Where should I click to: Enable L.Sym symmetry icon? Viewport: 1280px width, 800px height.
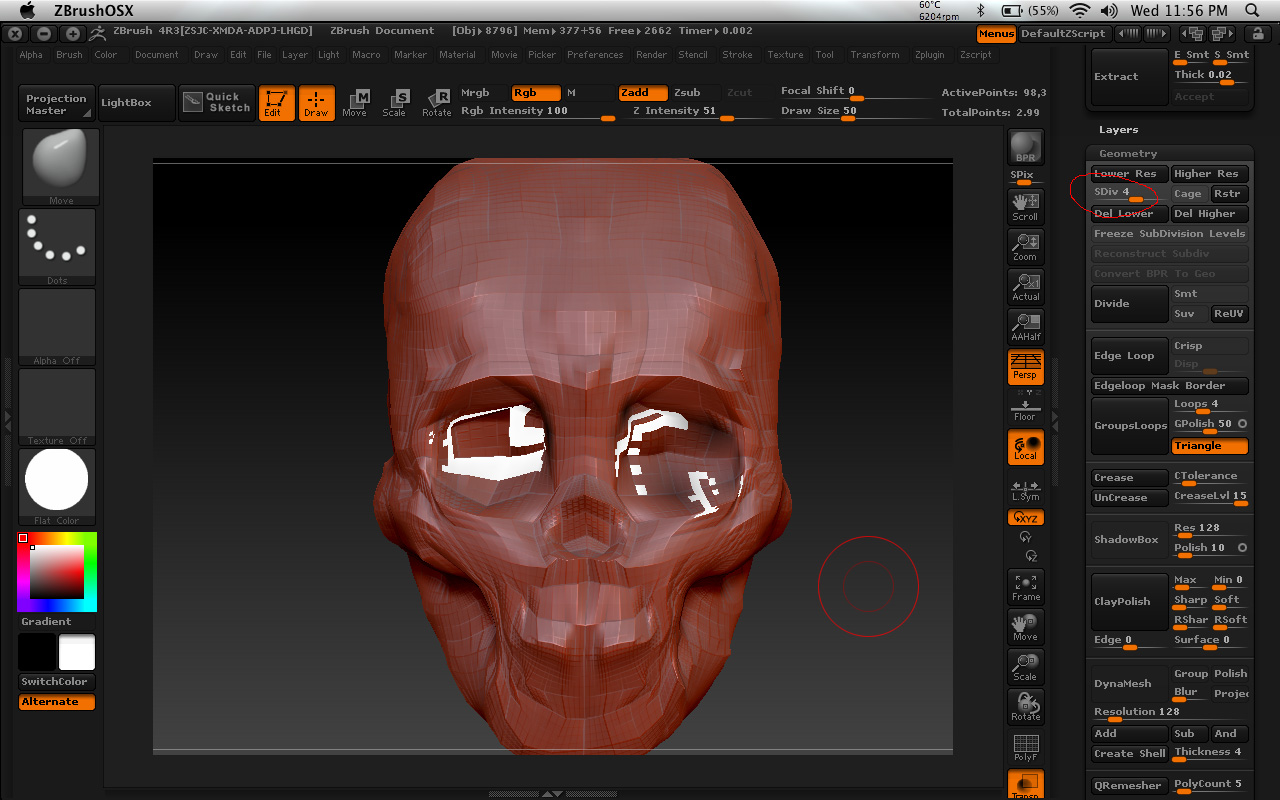coord(1026,487)
